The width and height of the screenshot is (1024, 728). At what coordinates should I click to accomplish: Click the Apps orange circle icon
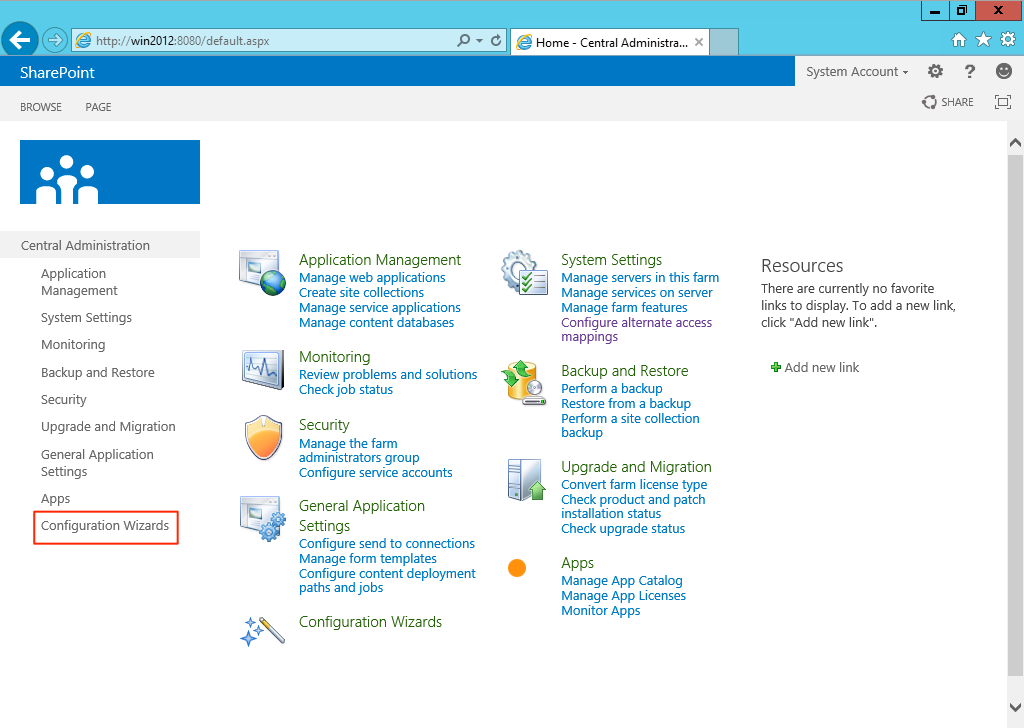tap(517, 568)
